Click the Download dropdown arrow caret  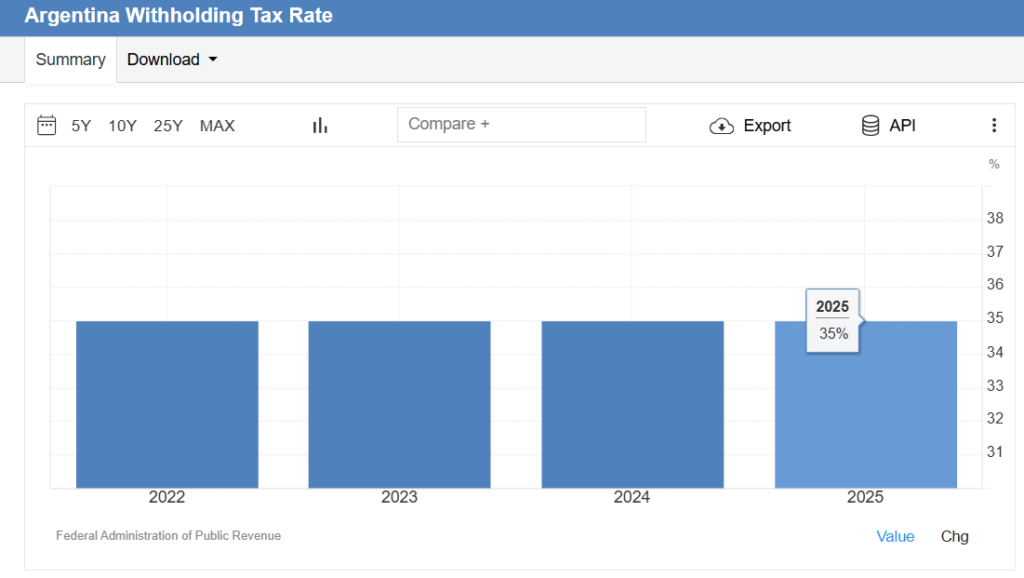tap(212, 60)
